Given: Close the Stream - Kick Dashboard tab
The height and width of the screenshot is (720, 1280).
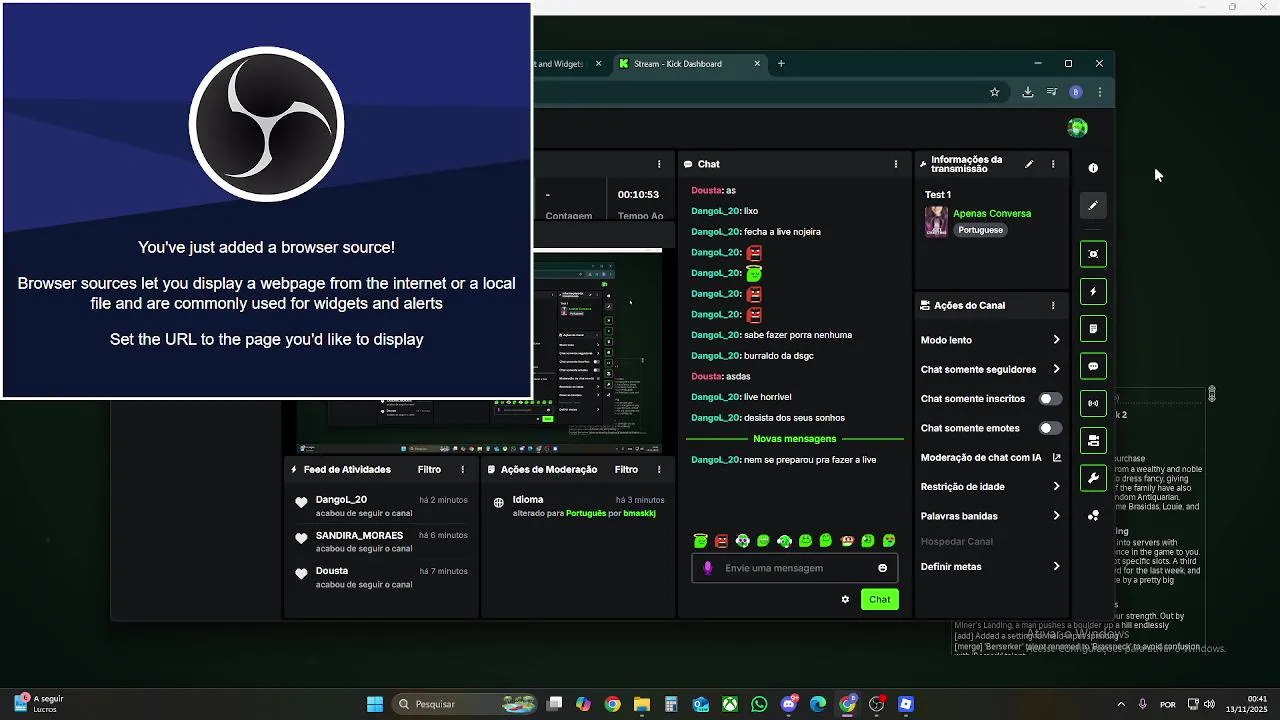Looking at the screenshot, I should point(757,64).
